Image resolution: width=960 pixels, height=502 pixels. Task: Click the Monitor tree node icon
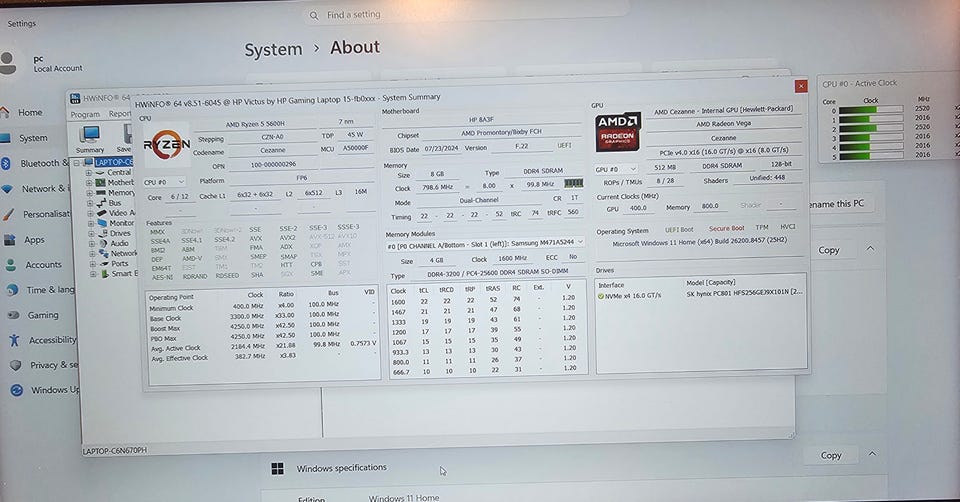(102, 223)
